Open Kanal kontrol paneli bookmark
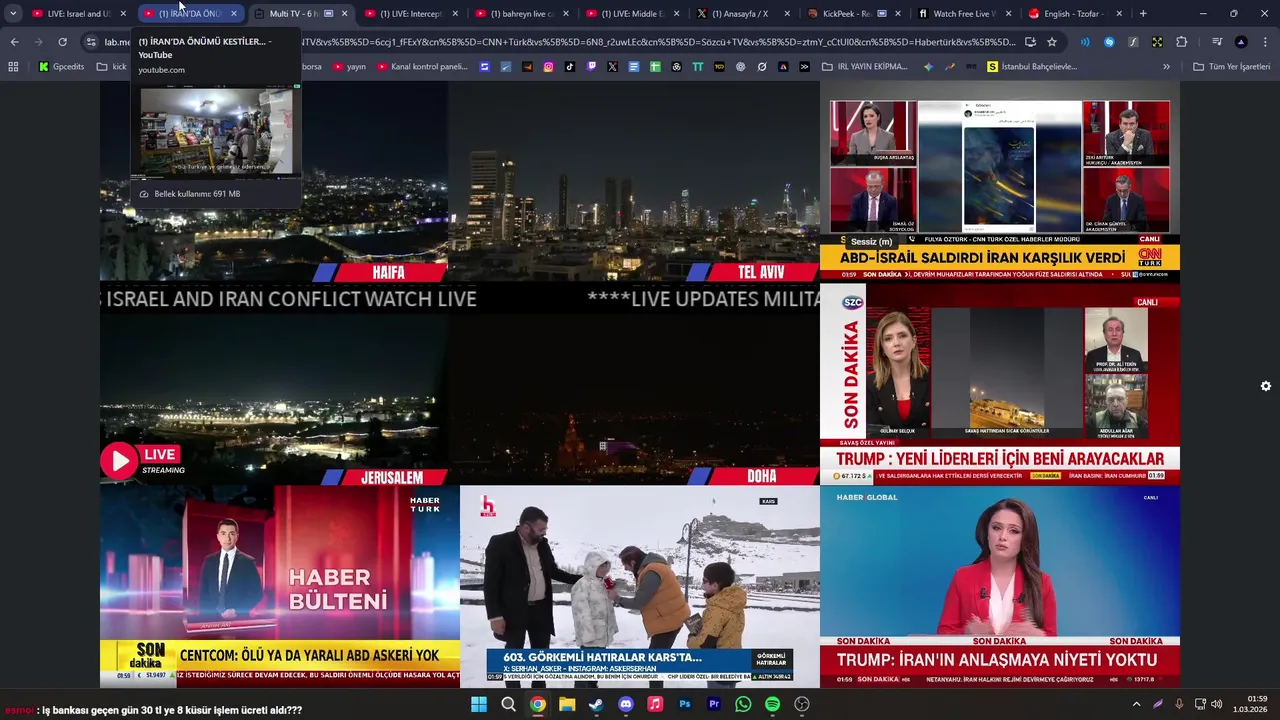This screenshot has height=720, width=1280. click(x=421, y=67)
